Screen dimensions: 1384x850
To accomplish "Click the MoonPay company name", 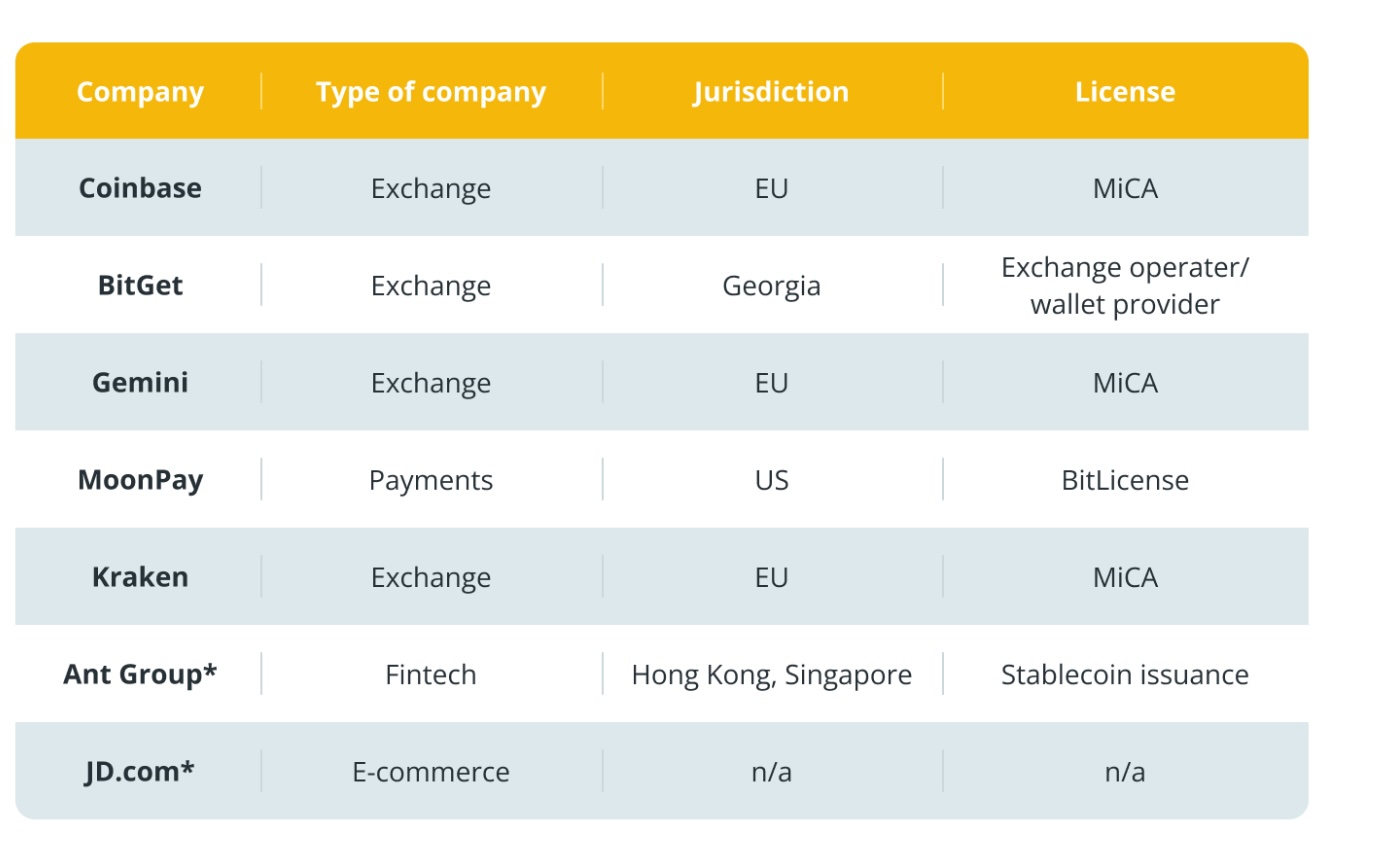I will (x=140, y=479).
